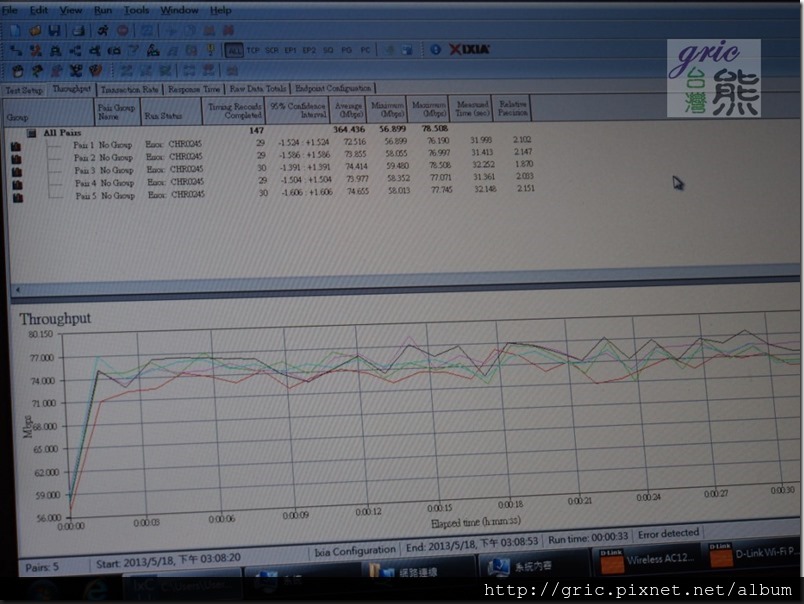804x604 pixels.
Task: Select the Pair 1 row
Action: (272, 143)
